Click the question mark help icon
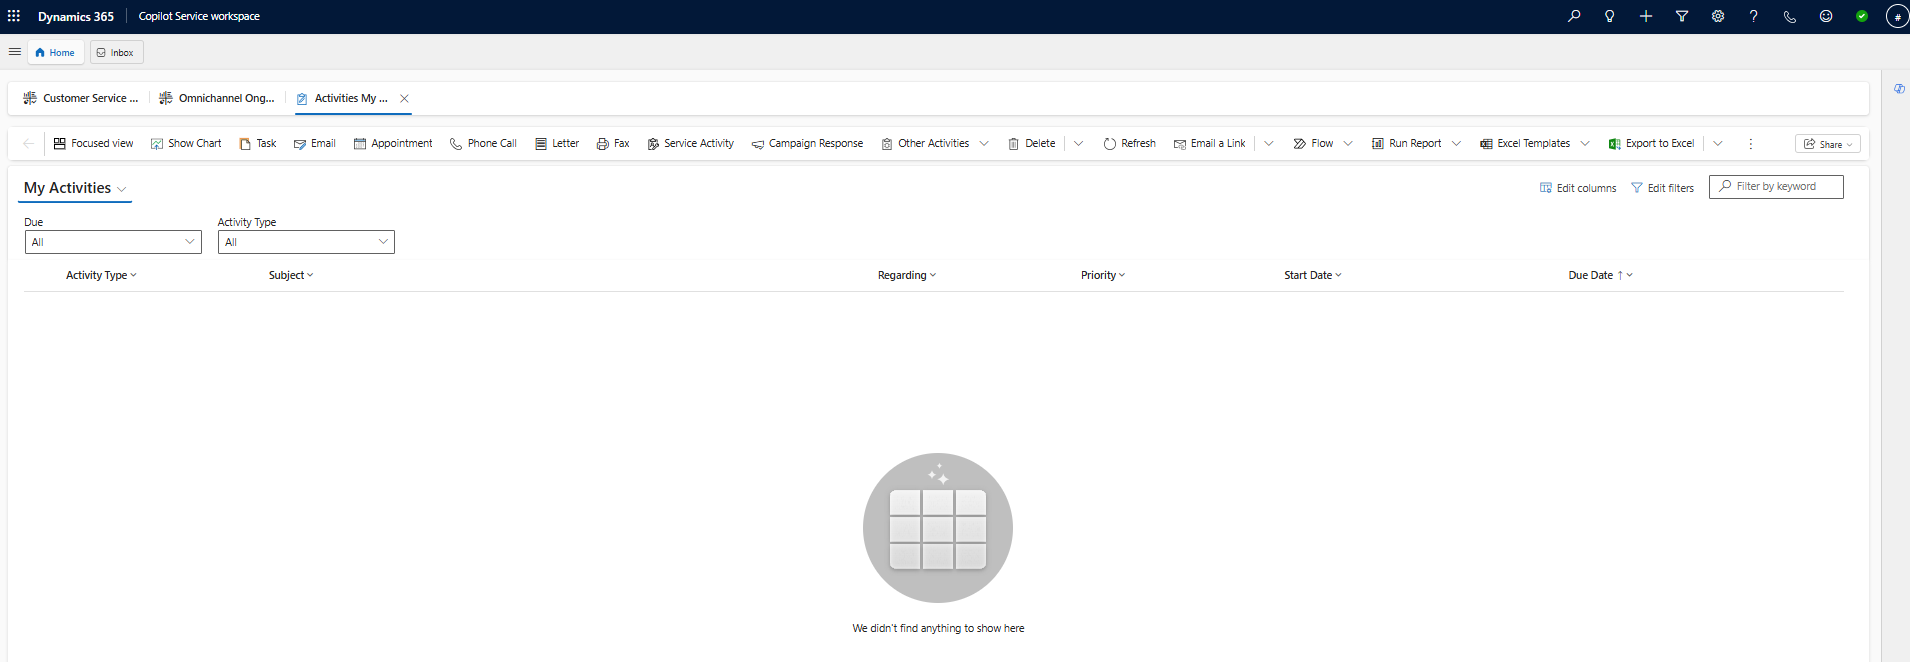 (x=1754, y=16)
